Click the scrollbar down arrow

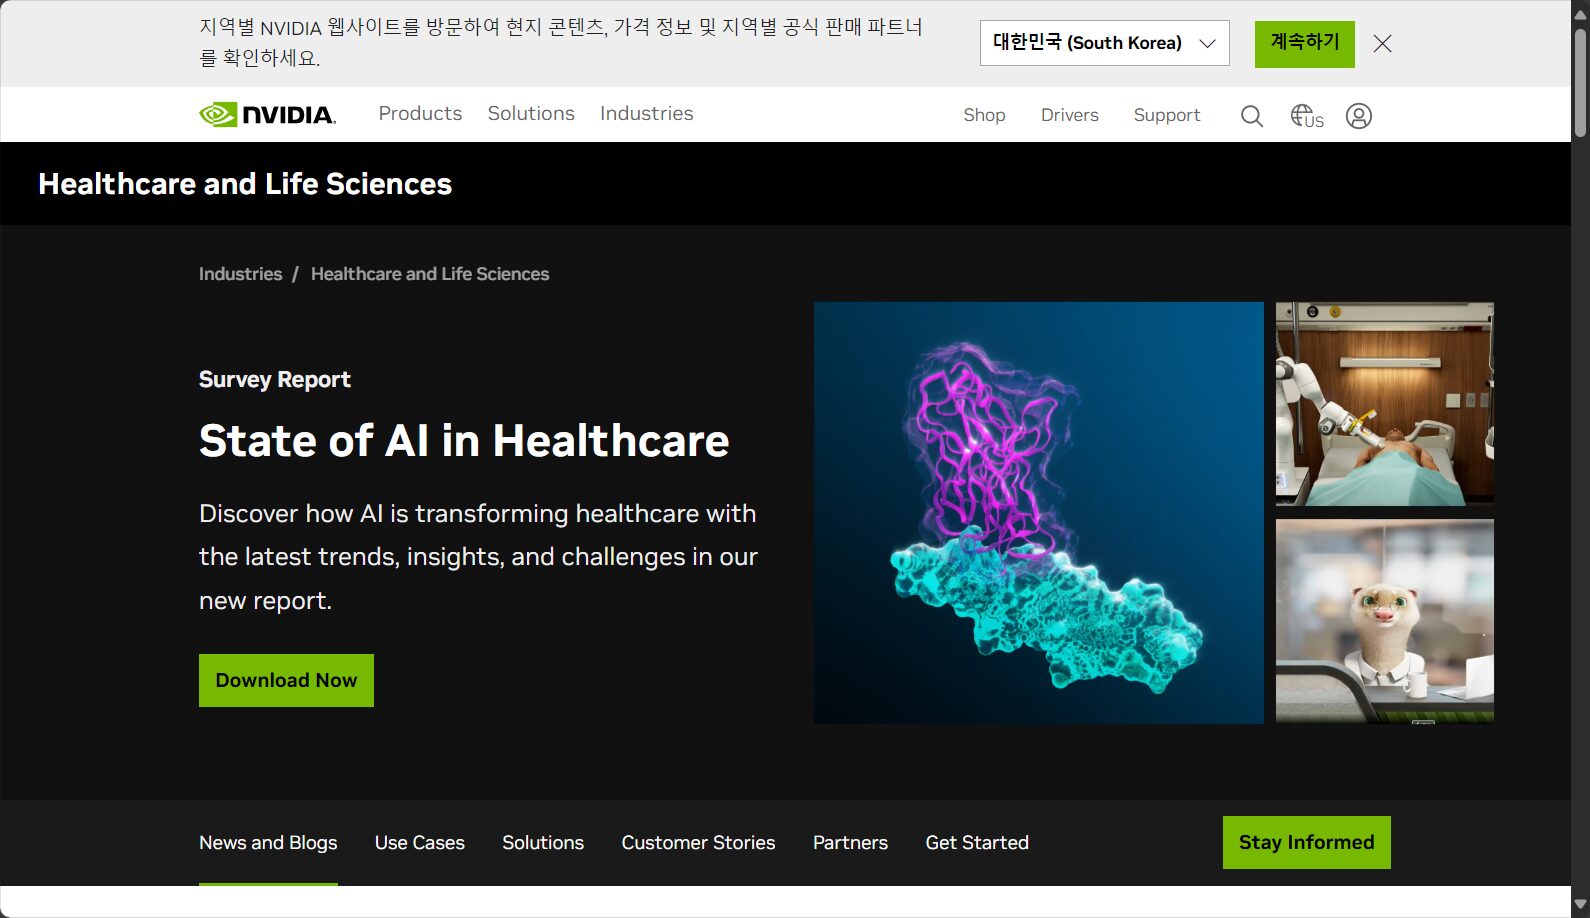[1580, 906]
